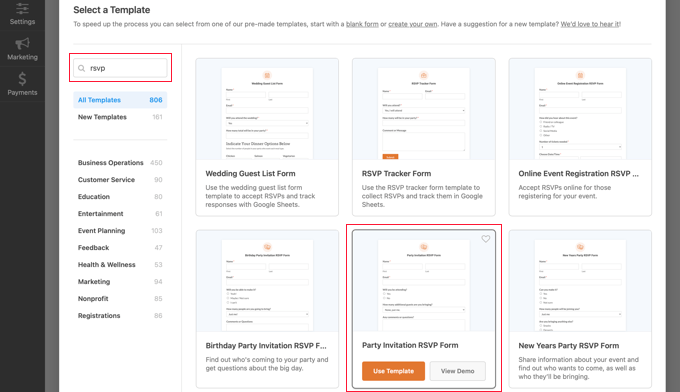Open New Years Party RSVP preview thumbnail
This screenshot has height=392, width=680.
coord(580,281)
